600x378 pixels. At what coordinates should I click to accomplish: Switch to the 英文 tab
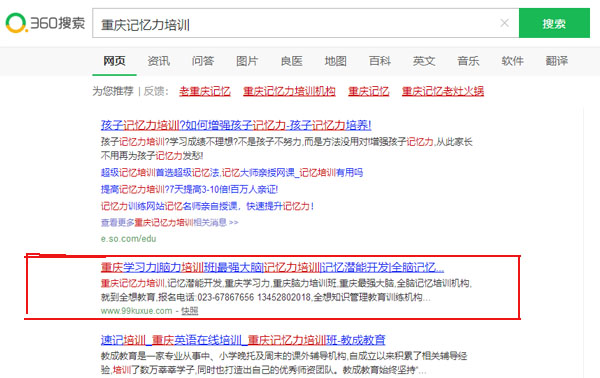424,61
